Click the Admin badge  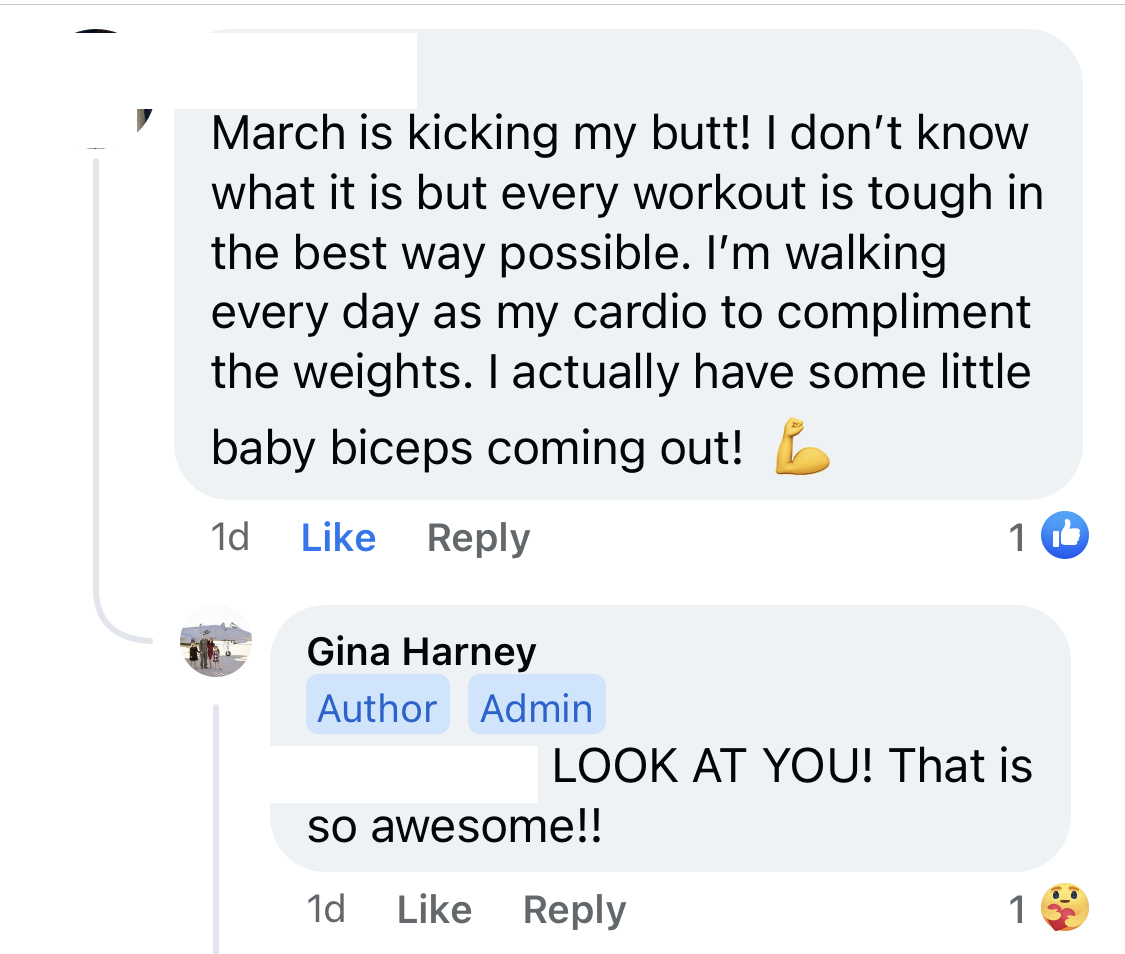click(x=536, y=709)
